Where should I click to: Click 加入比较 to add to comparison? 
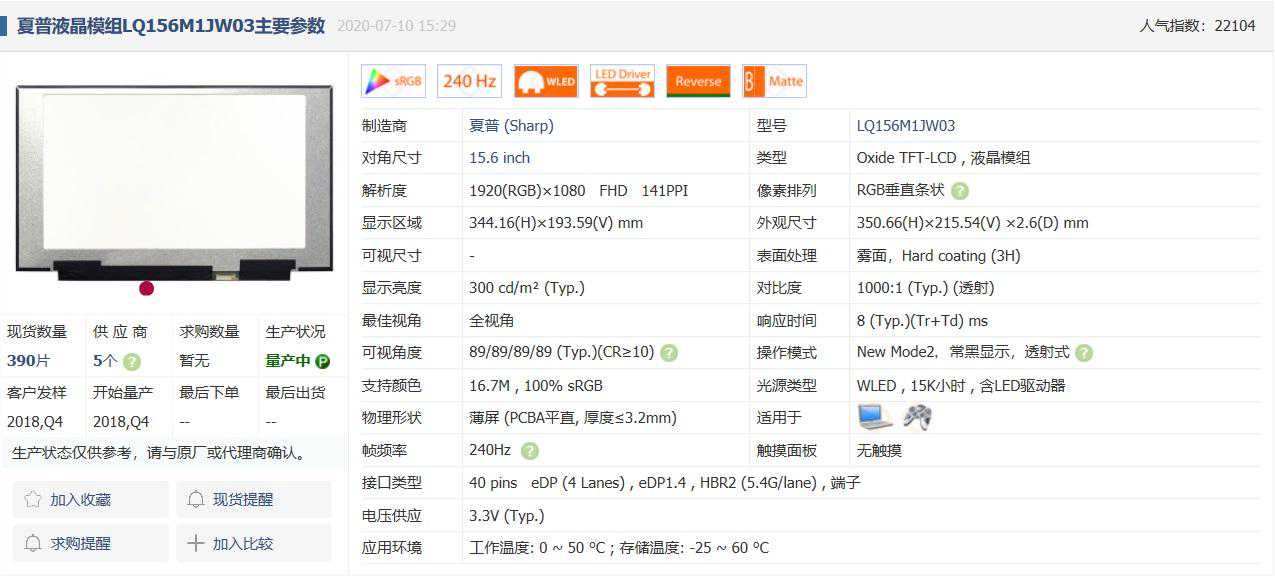254,544
